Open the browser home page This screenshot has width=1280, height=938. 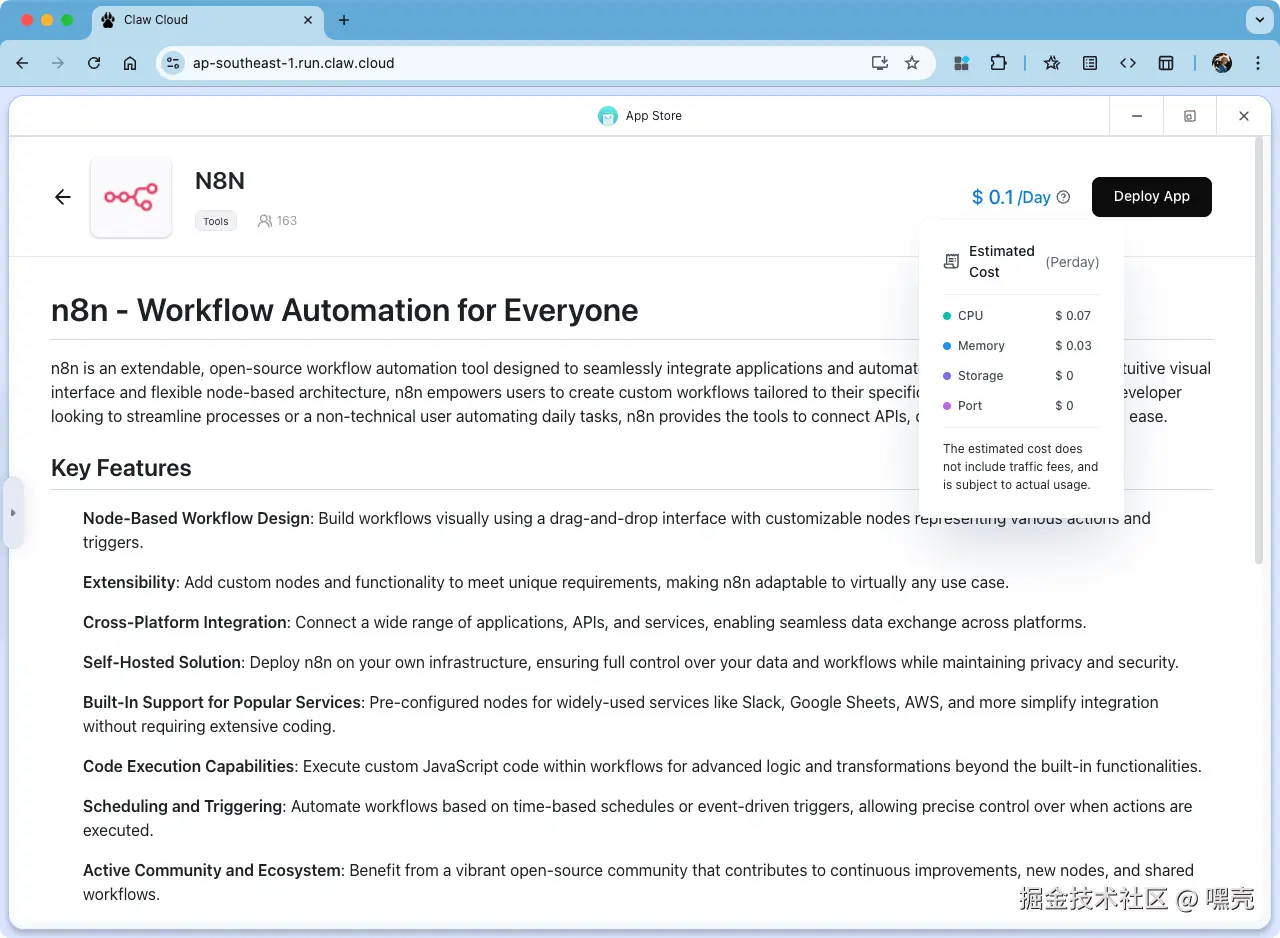coord(130,63)
